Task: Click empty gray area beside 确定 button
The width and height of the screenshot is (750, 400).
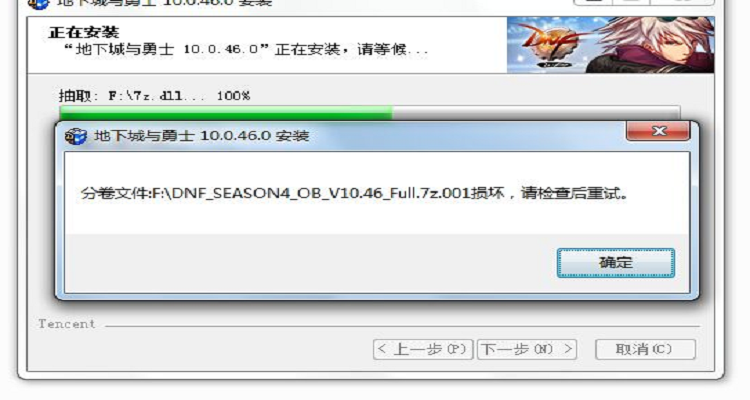Action: (311, 263)
